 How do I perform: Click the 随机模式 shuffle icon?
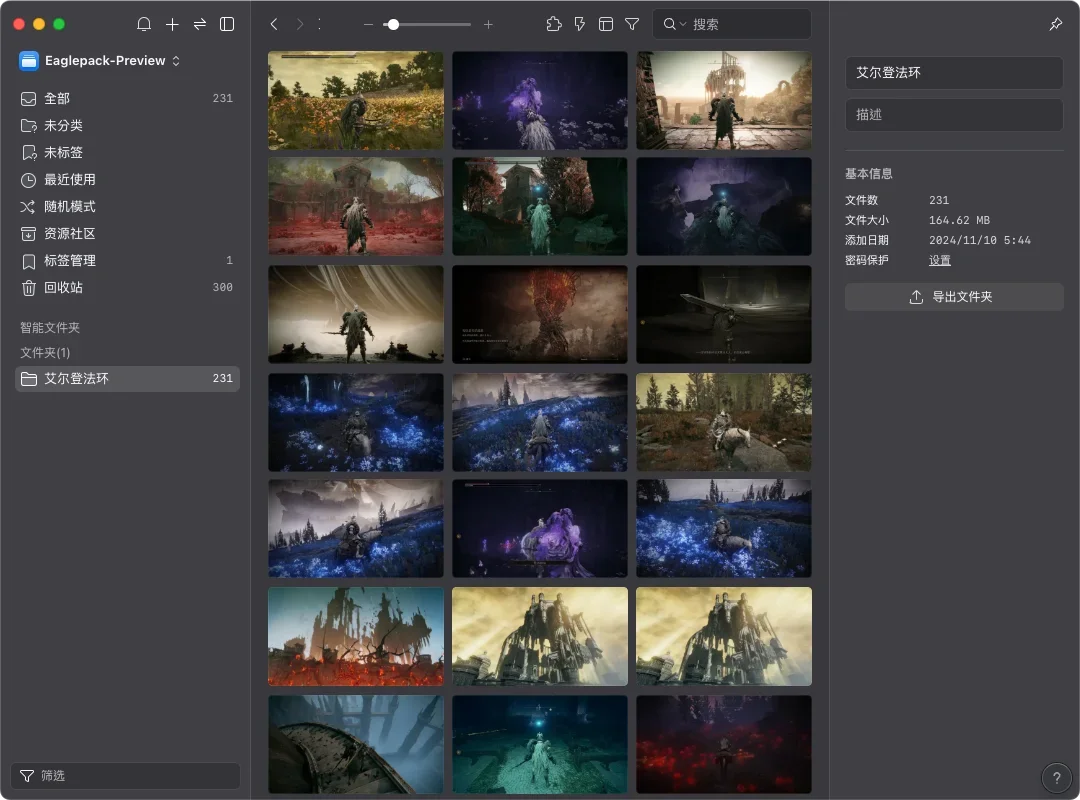coord(28,207)
